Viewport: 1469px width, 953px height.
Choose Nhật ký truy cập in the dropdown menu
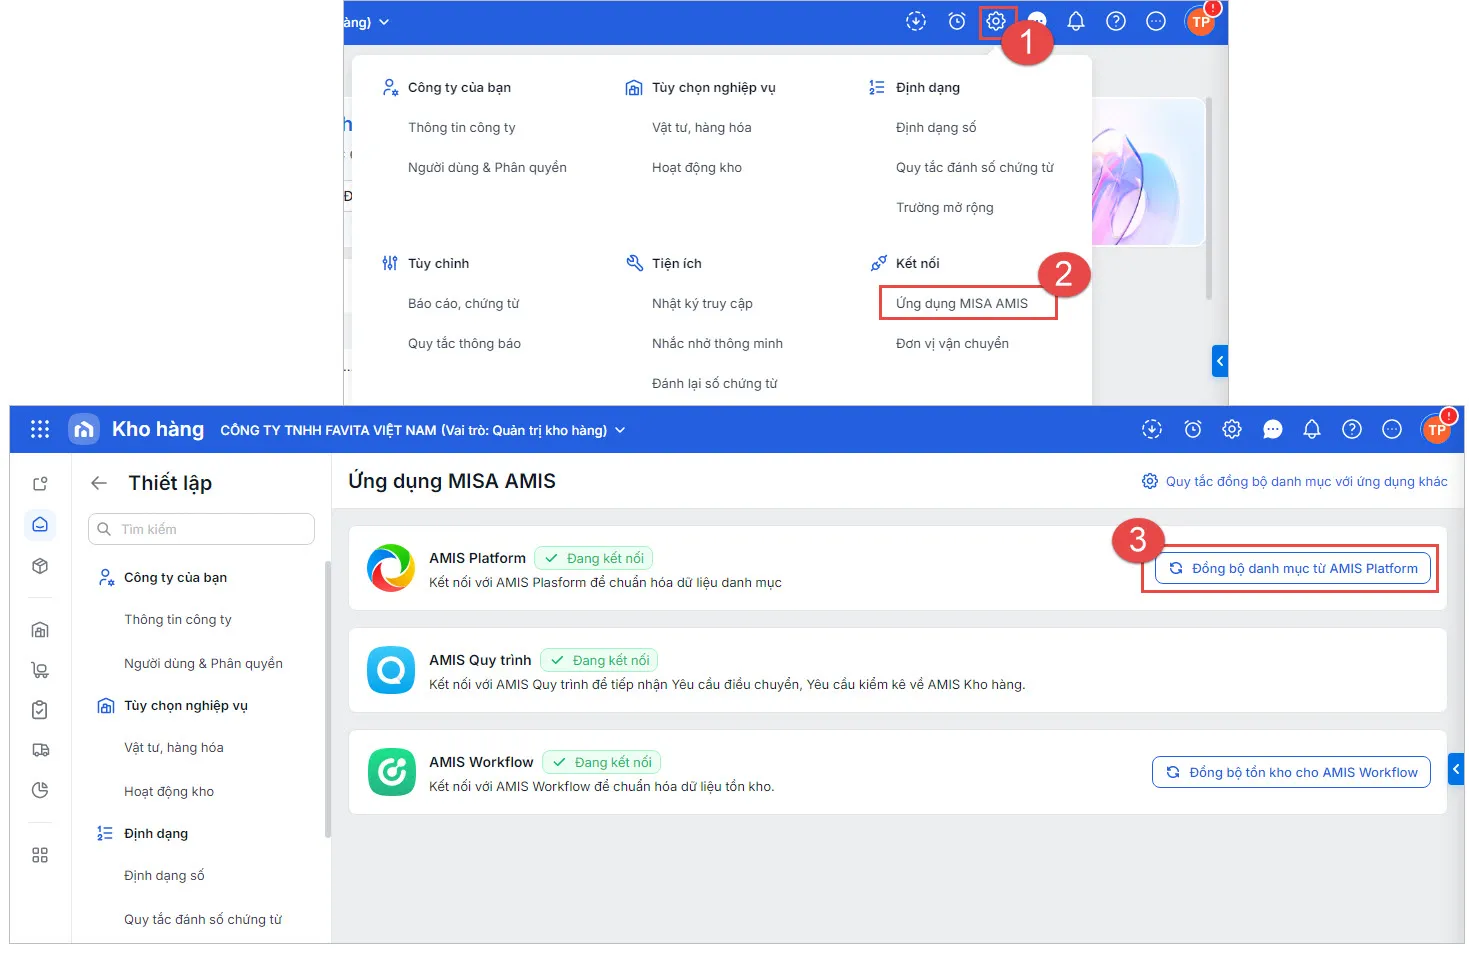pos(702,303)
